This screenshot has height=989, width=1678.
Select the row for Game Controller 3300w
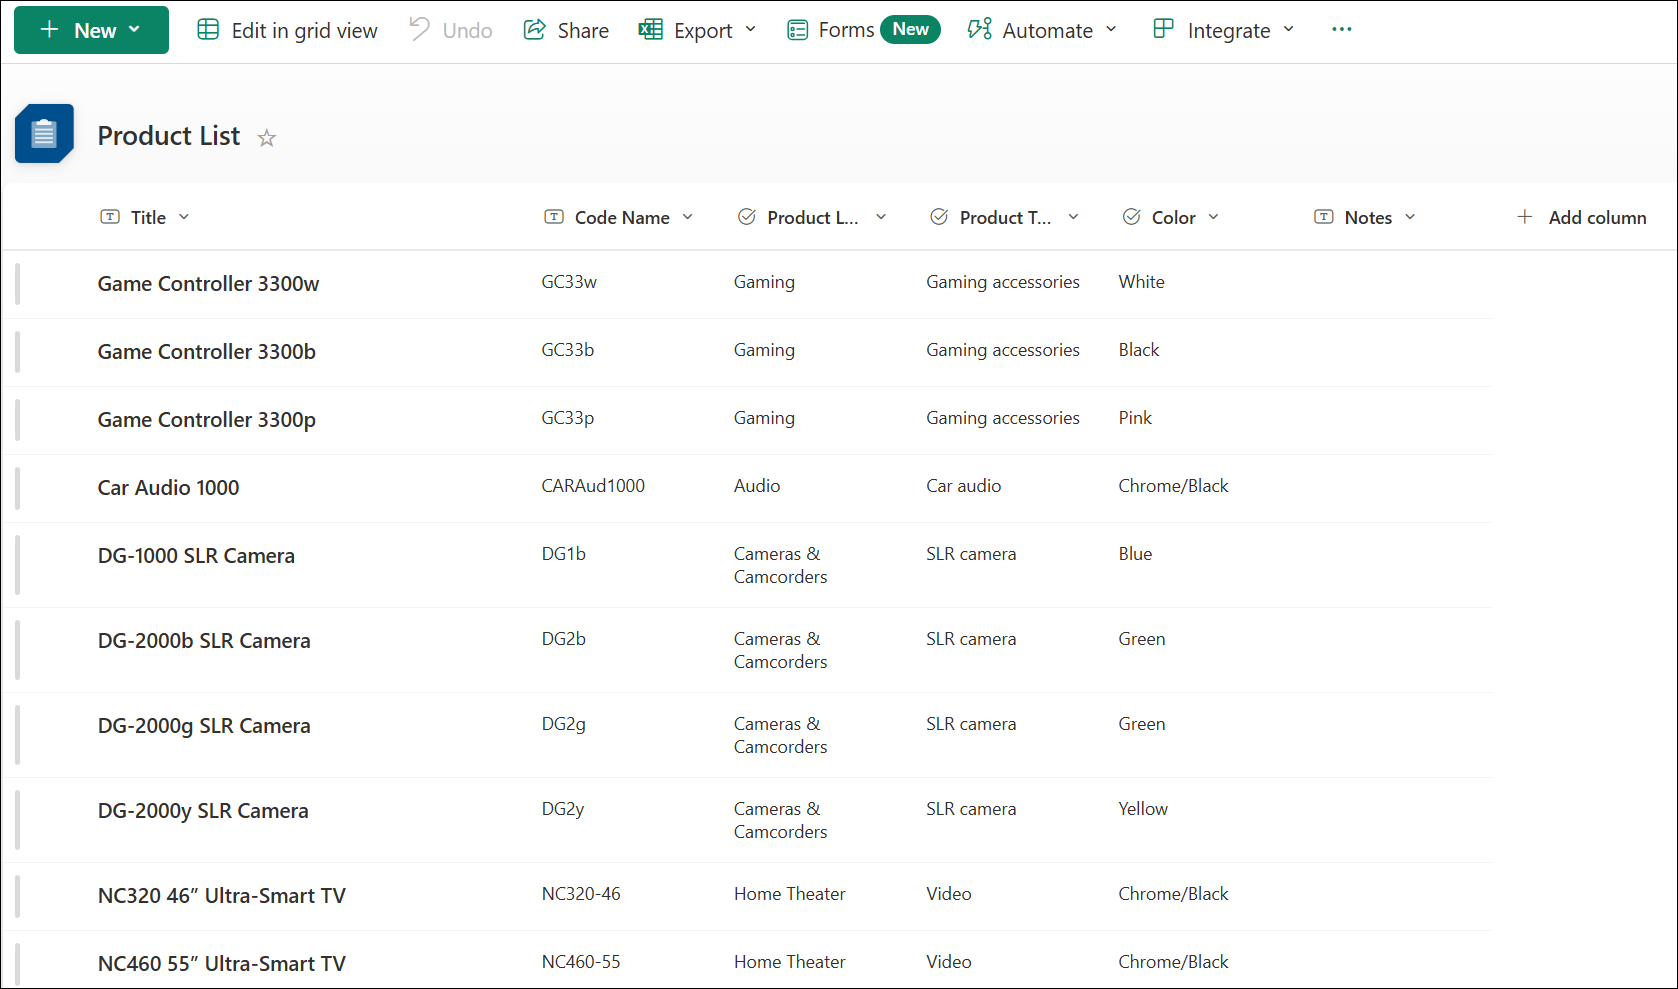(x=18, y=285)
